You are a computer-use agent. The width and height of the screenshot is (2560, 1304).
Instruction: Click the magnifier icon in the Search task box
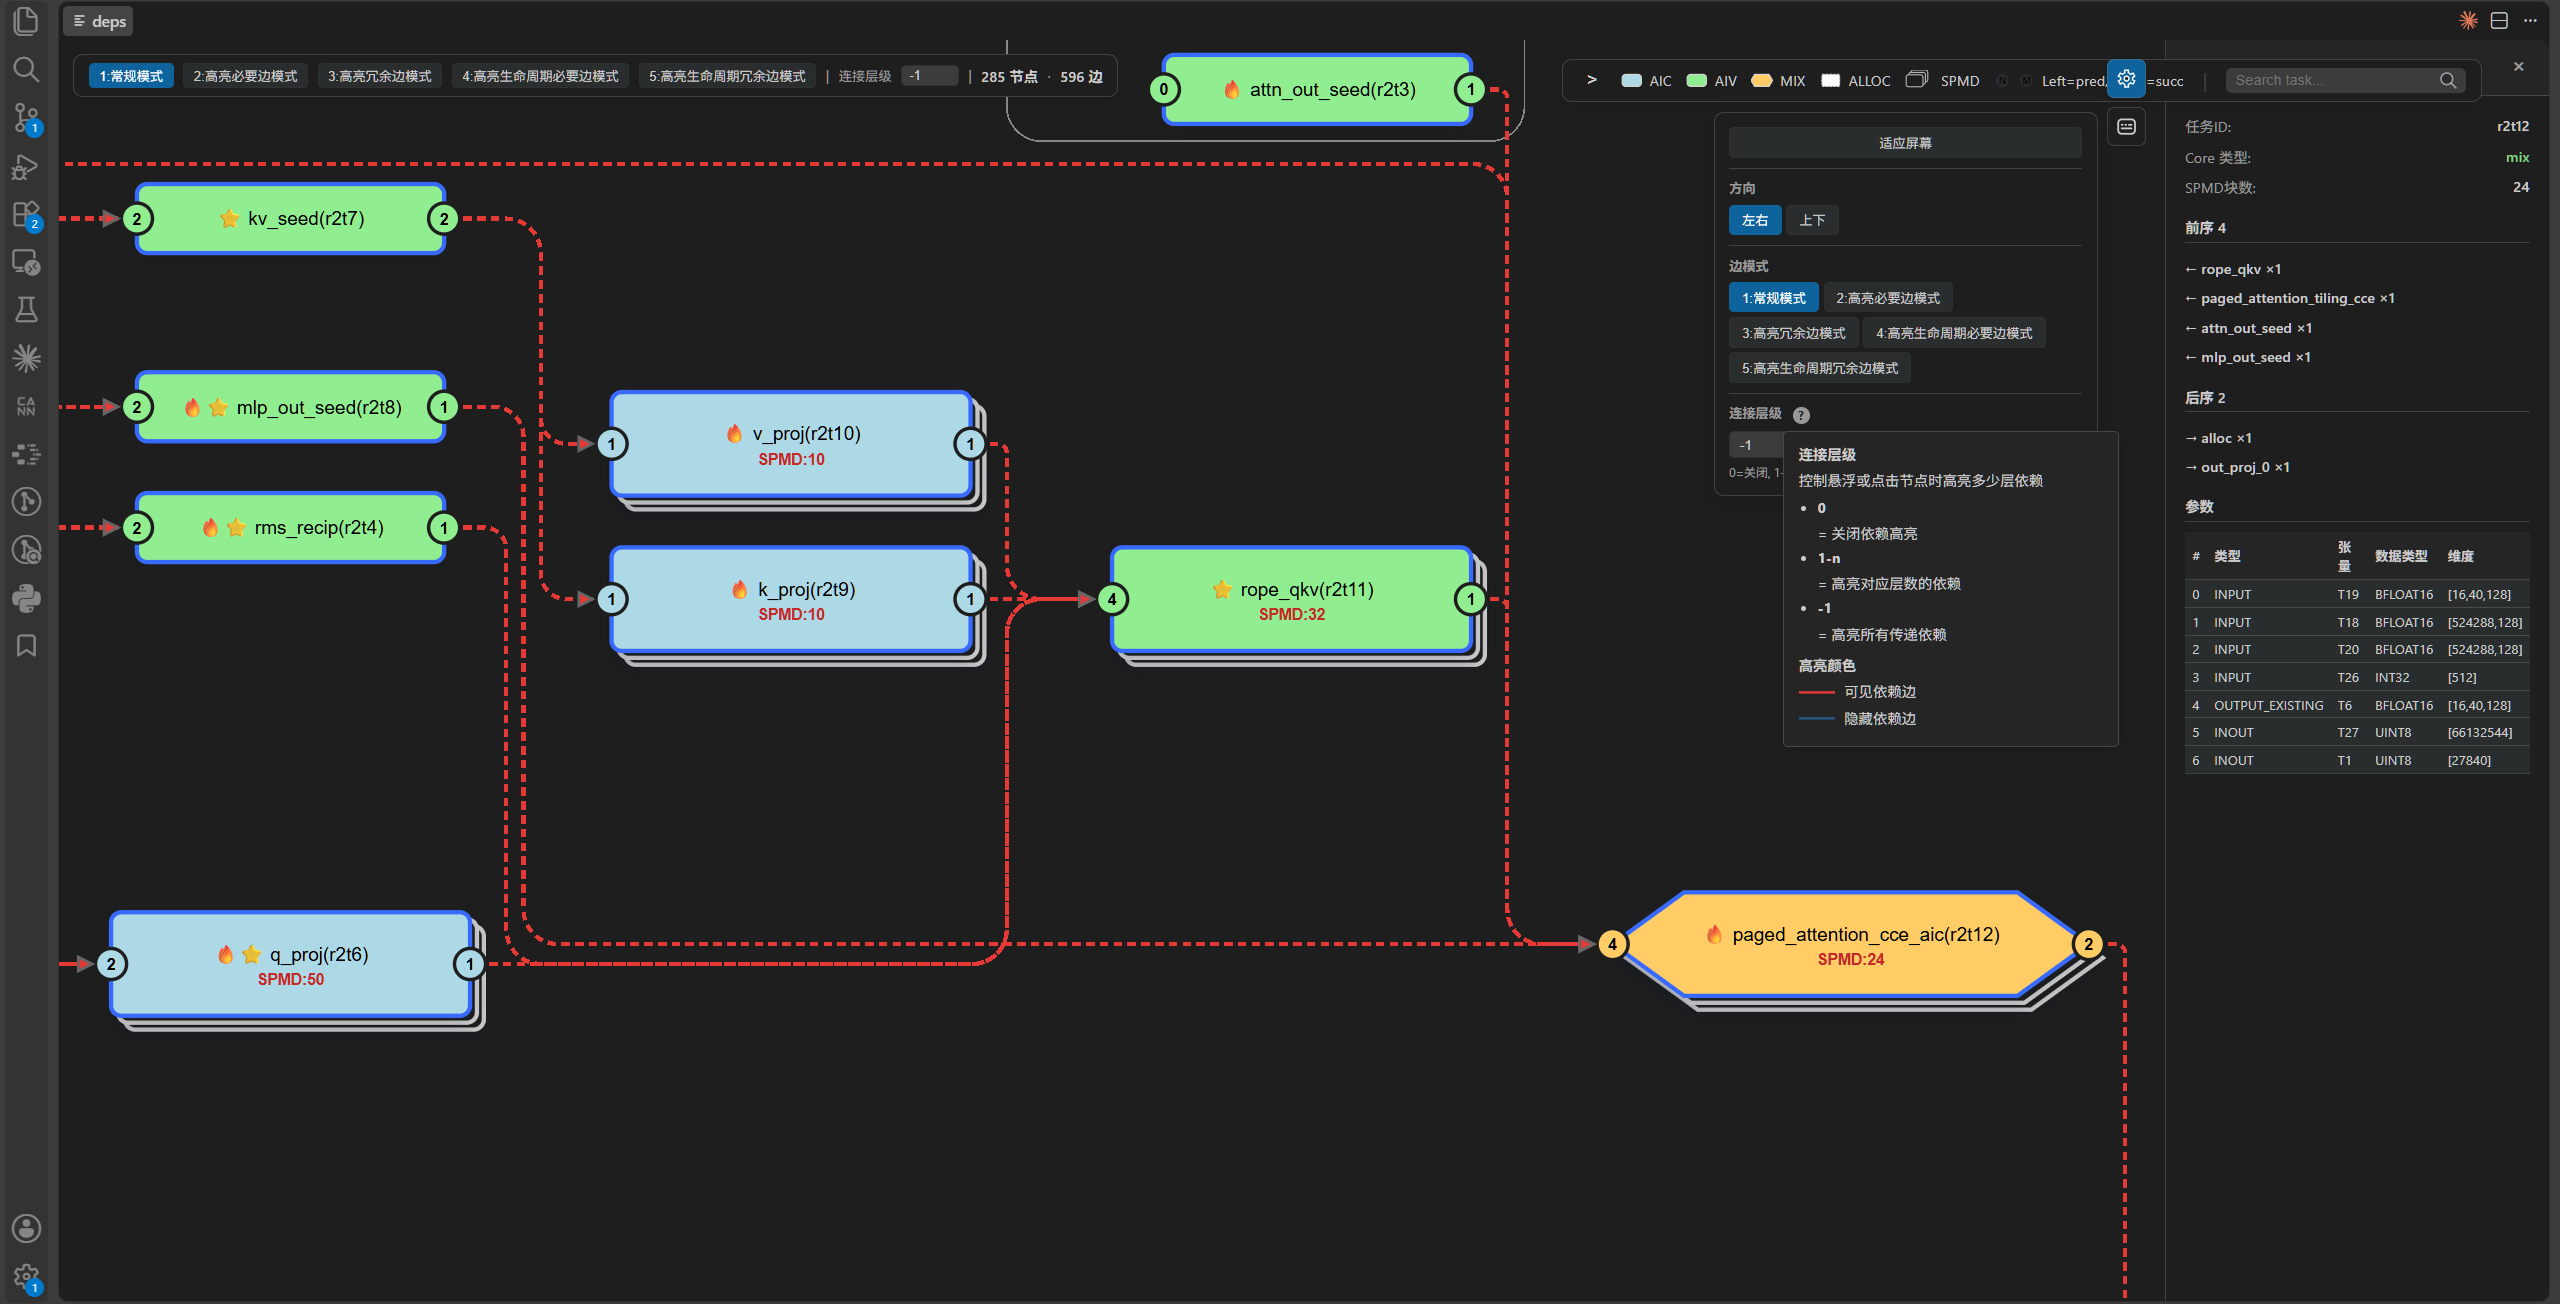pyautogui.click(x=2447, y=80)
